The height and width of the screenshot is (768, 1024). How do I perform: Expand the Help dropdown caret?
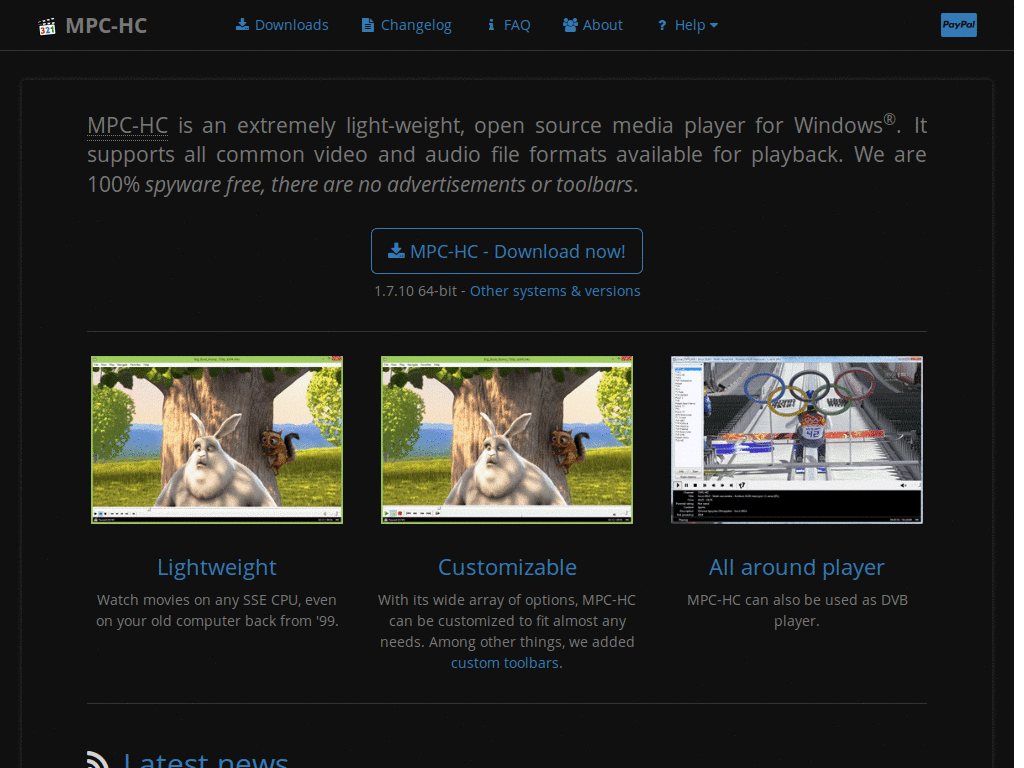click(714, 26)
